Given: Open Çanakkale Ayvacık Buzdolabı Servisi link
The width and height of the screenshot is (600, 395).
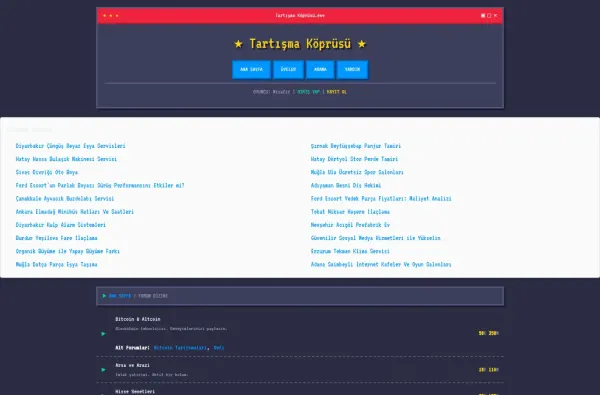Looking at the screenshot, I should 65,199.
